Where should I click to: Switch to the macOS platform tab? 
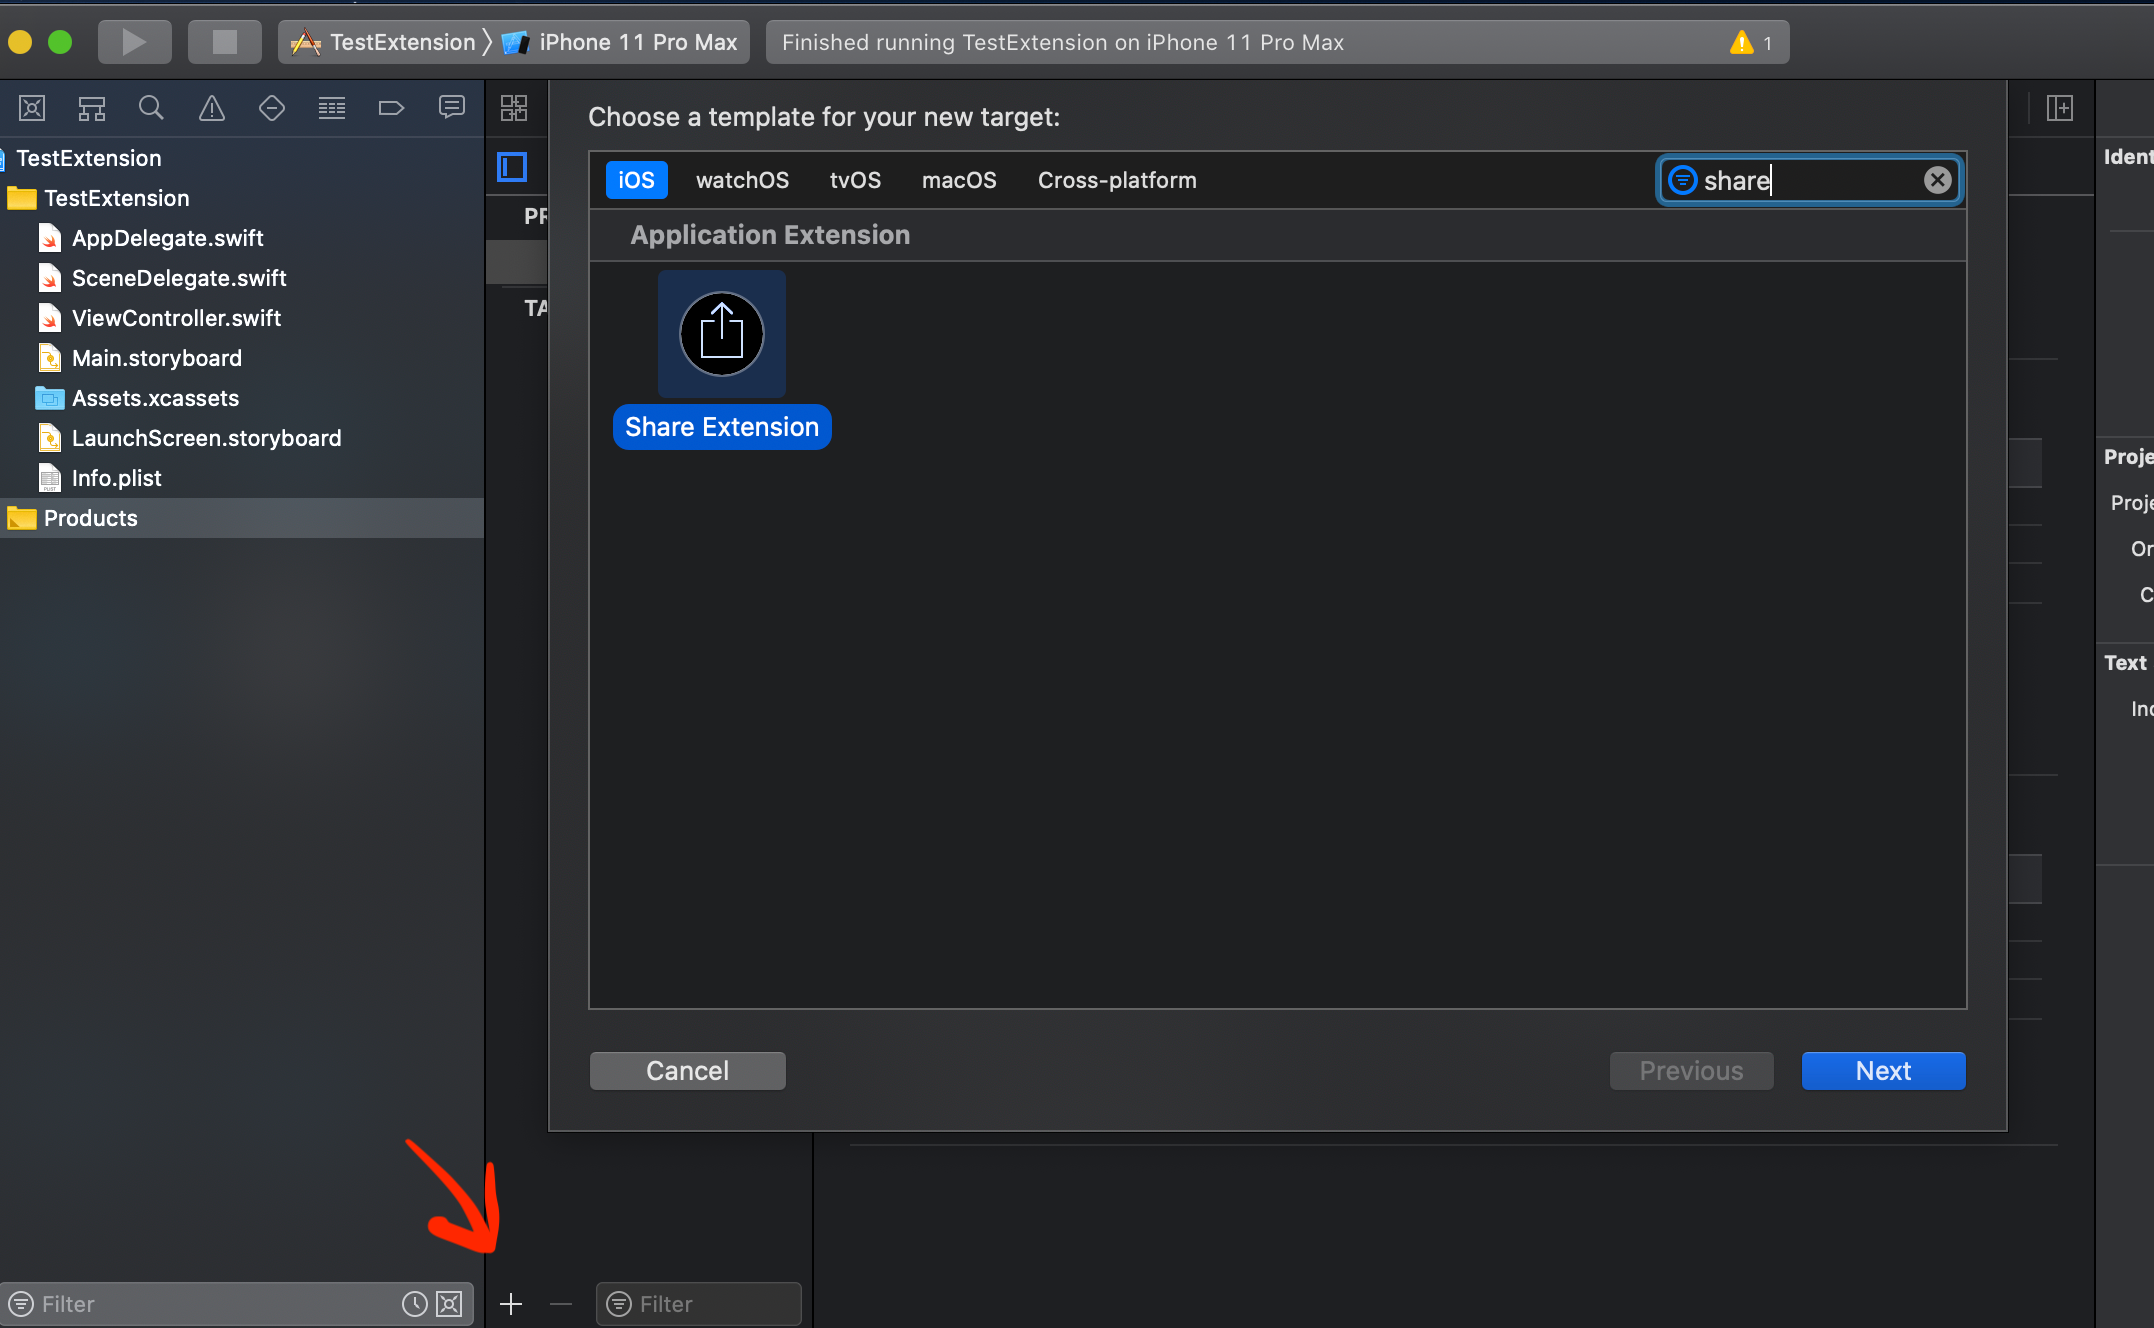[x=958, y=180]
